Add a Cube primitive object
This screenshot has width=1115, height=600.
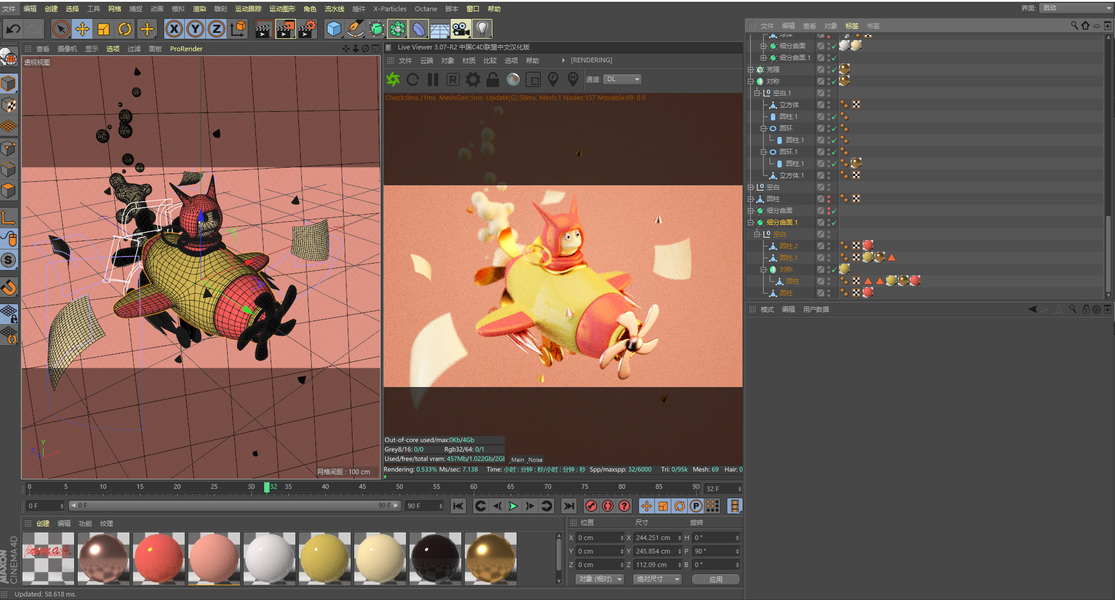[x=334, y=29]
